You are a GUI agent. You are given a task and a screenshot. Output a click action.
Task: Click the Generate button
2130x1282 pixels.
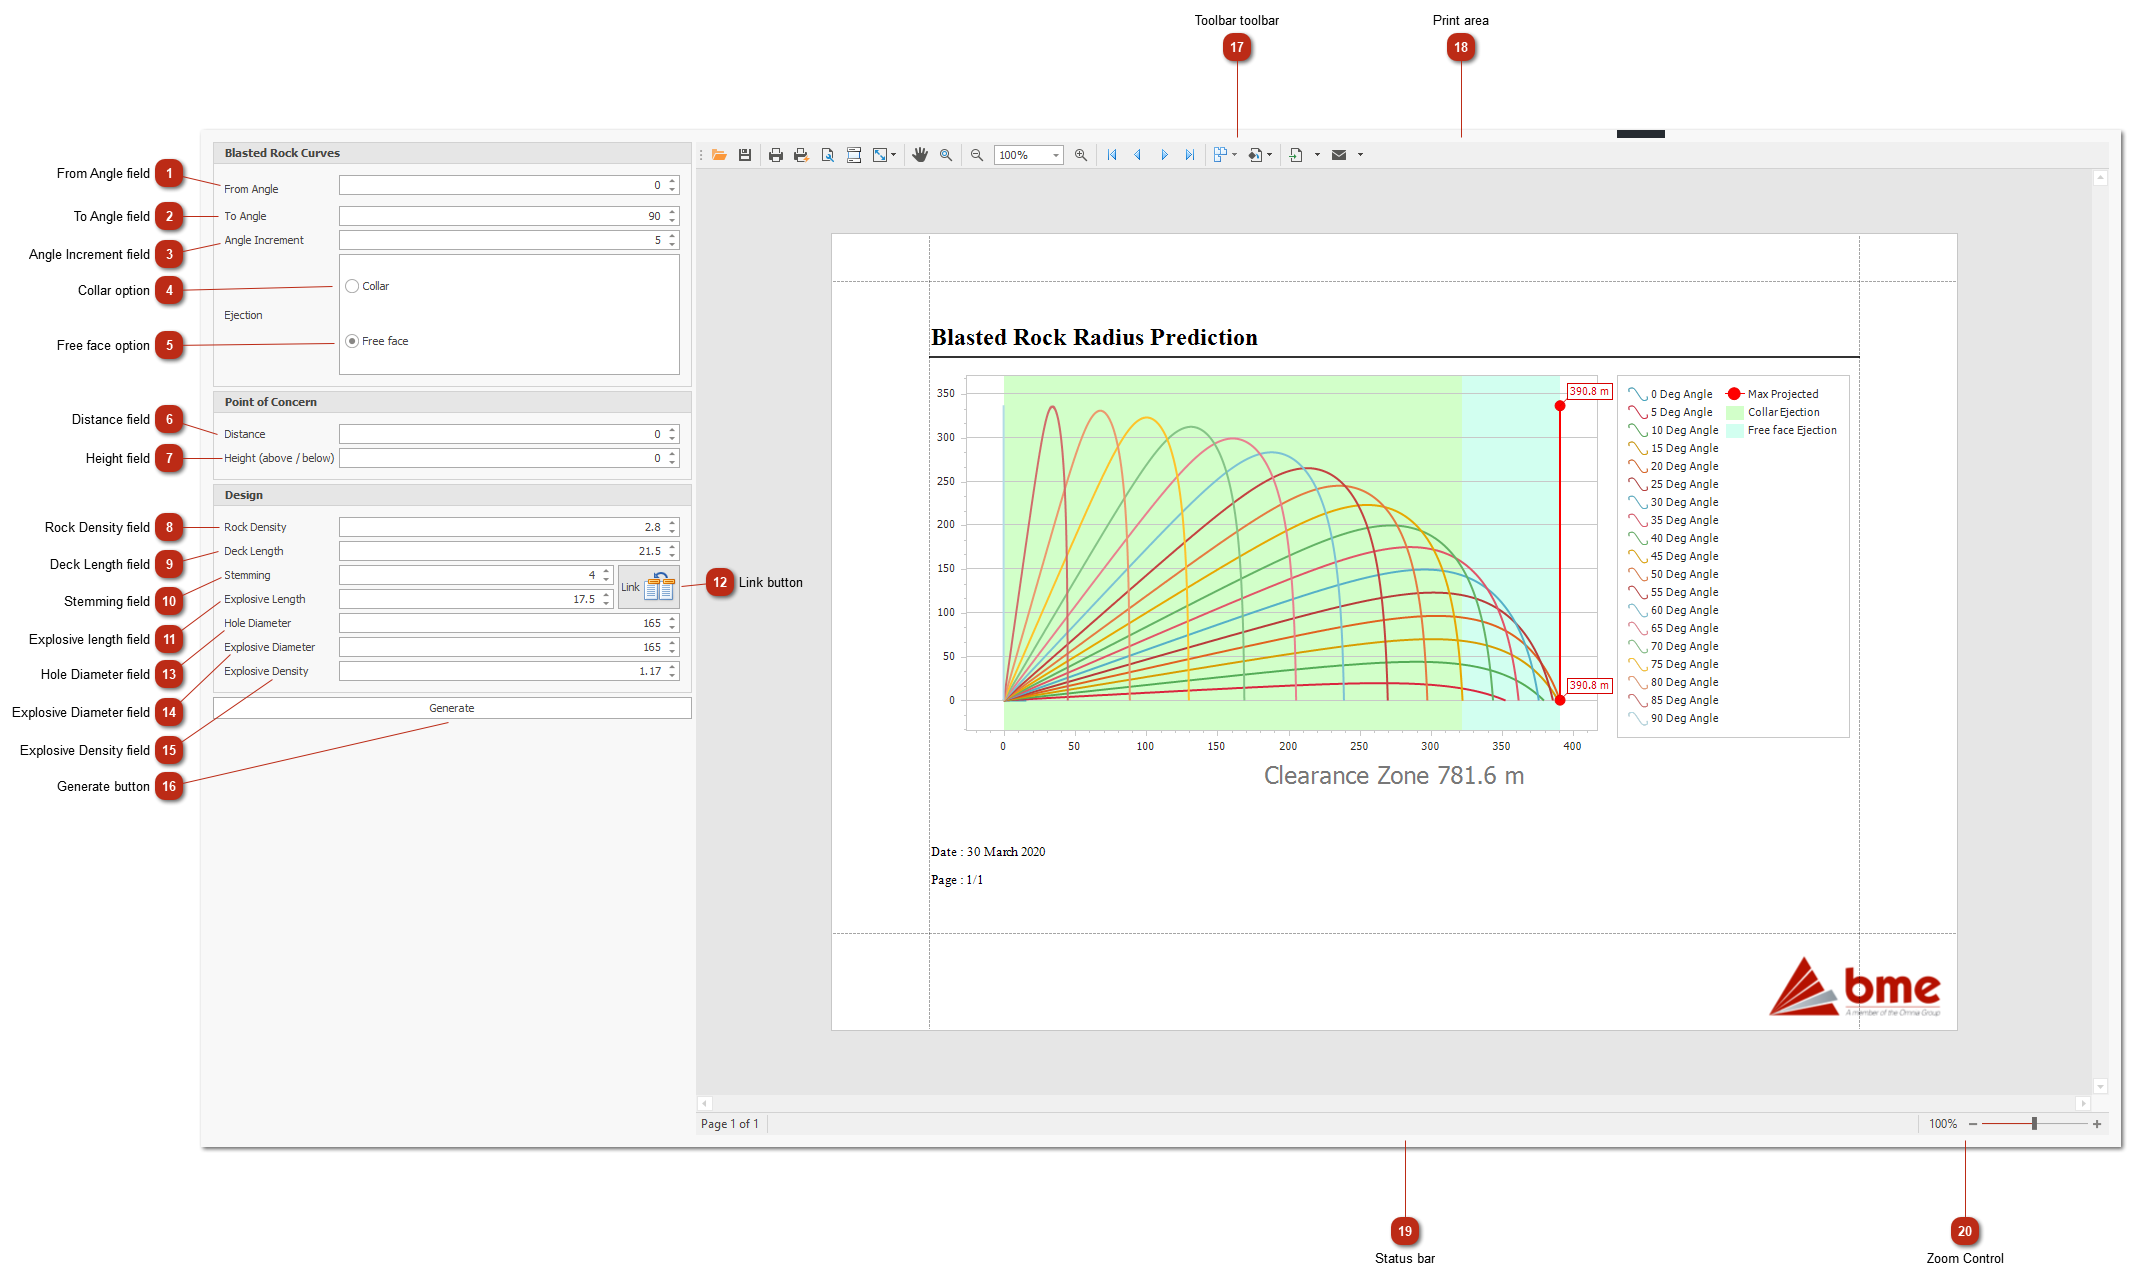click(x=452, y=708)
